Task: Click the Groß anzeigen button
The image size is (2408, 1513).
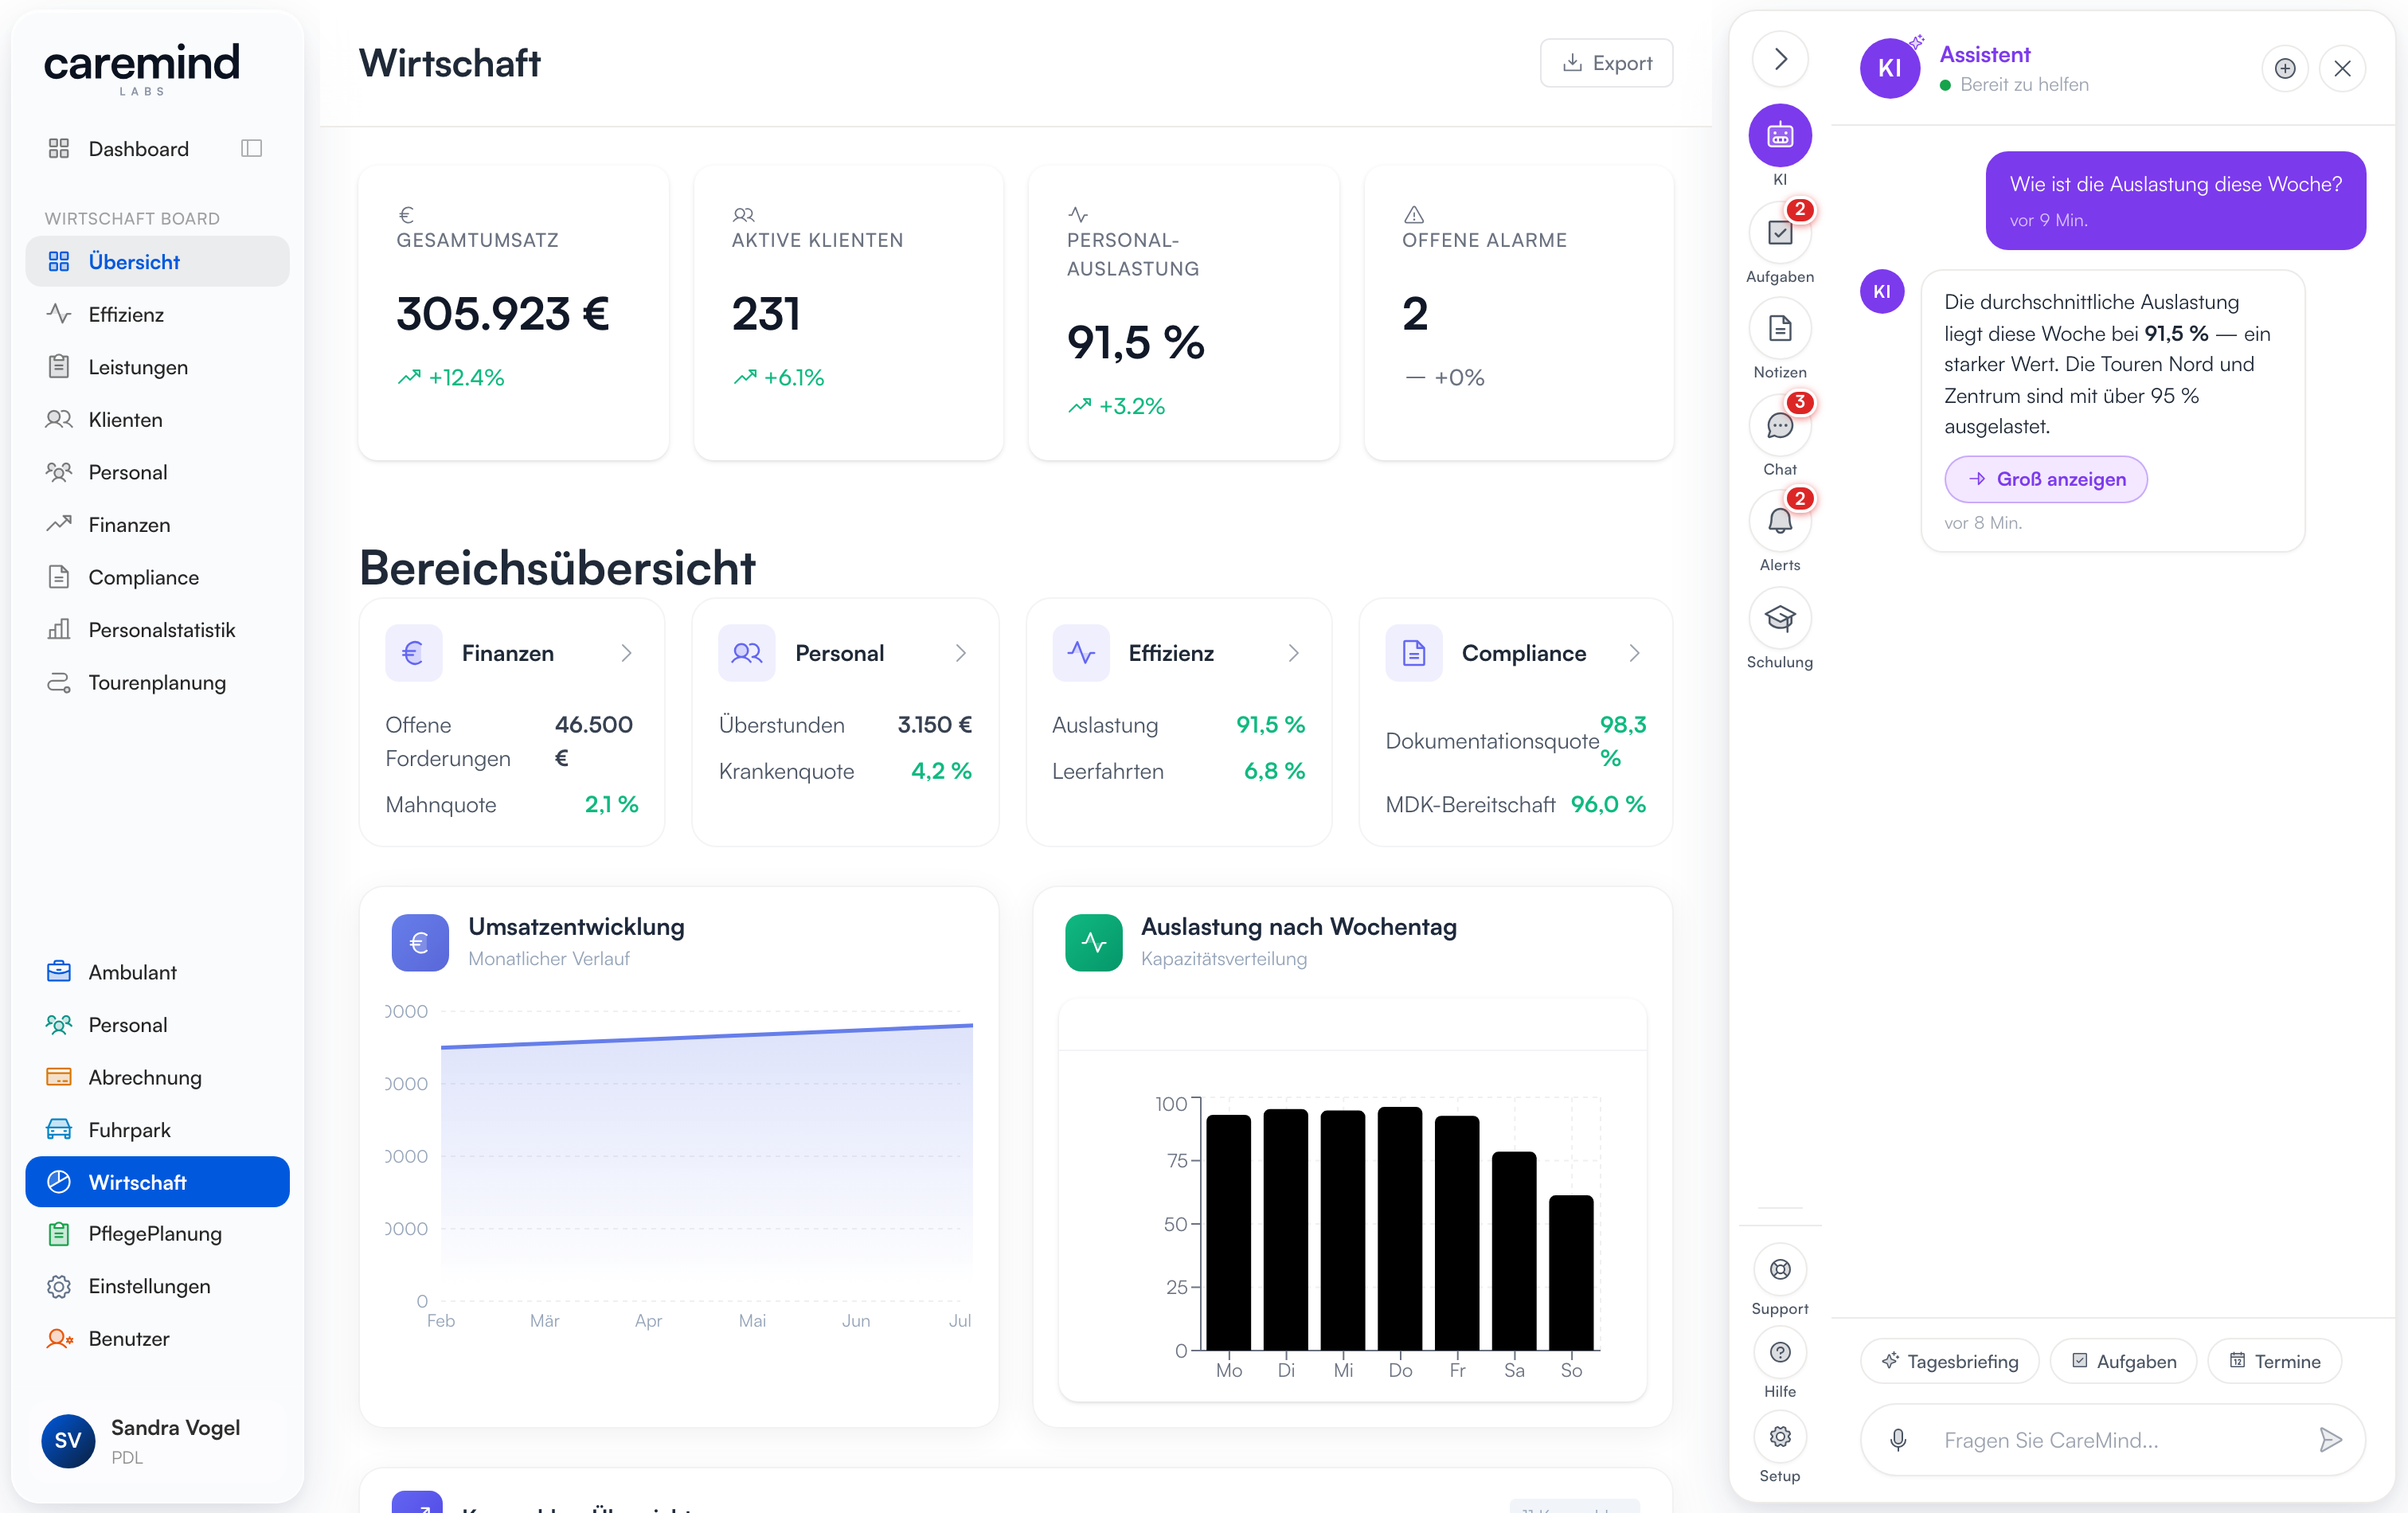Action: [x=2045, y=479]
